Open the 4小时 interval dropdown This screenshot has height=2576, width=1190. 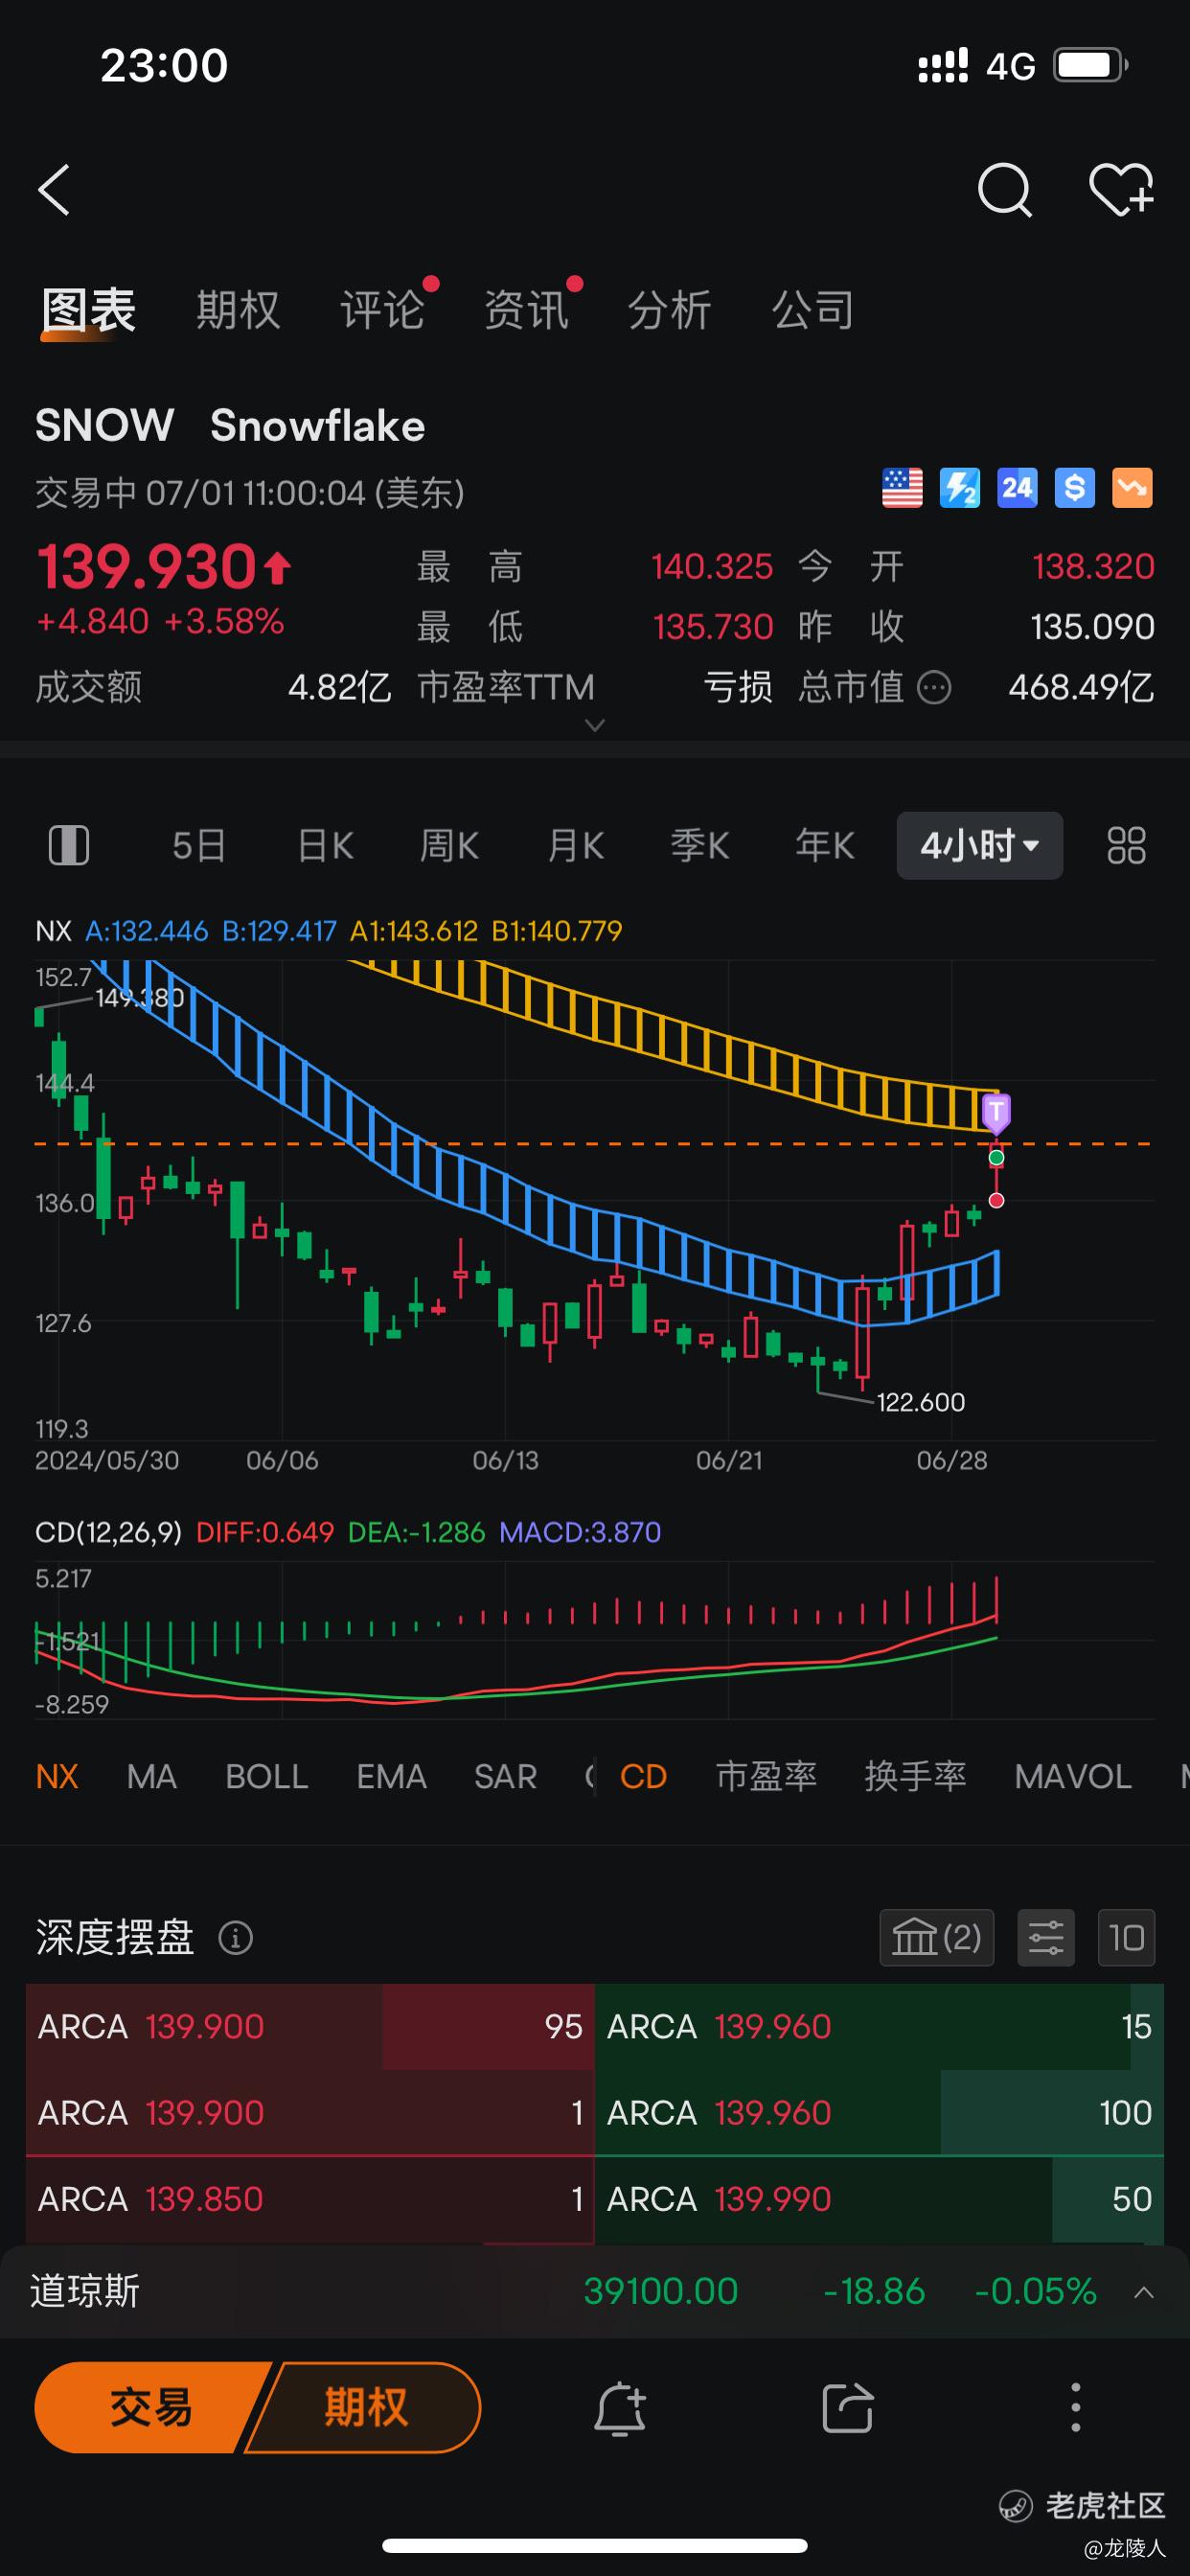pyautogui.click(x=979, y=845)
